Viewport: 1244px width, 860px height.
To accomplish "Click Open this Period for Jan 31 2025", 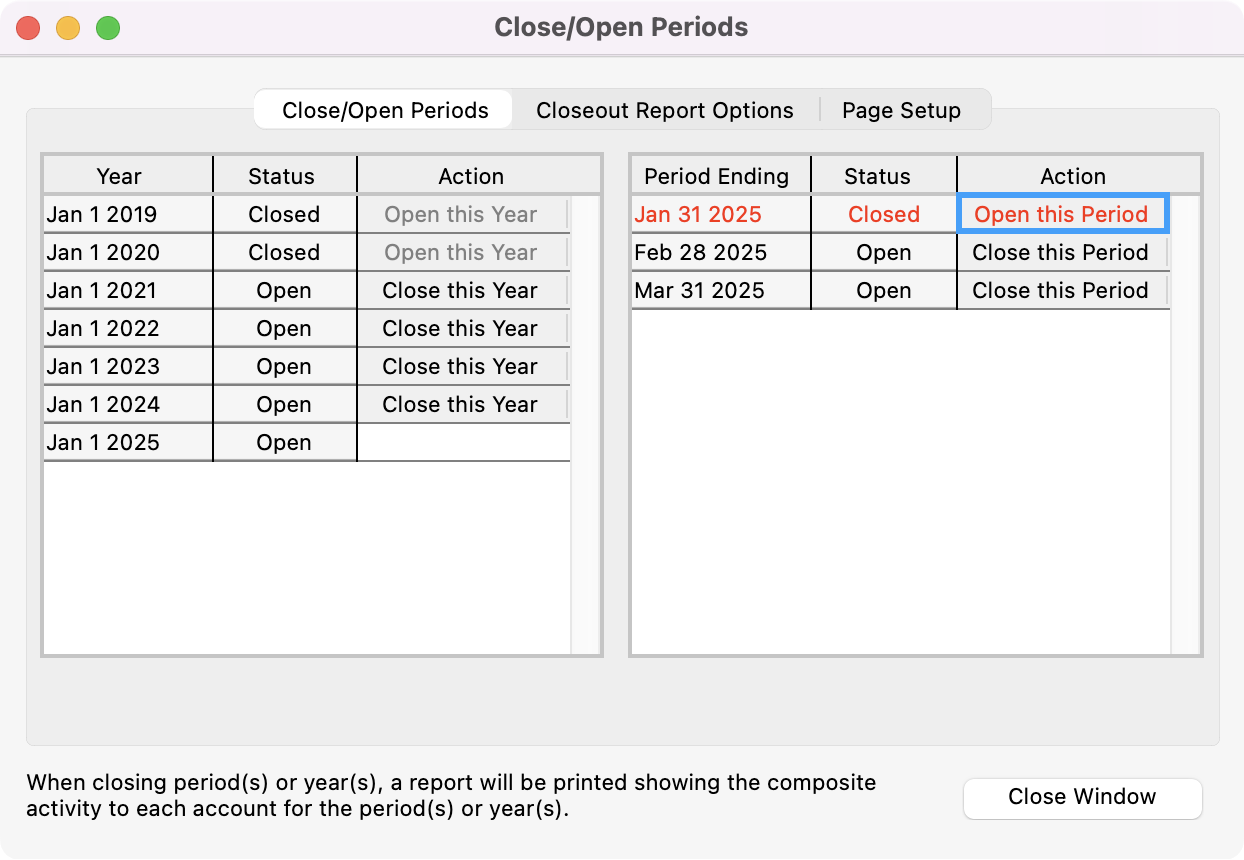I will point(1061,215).
